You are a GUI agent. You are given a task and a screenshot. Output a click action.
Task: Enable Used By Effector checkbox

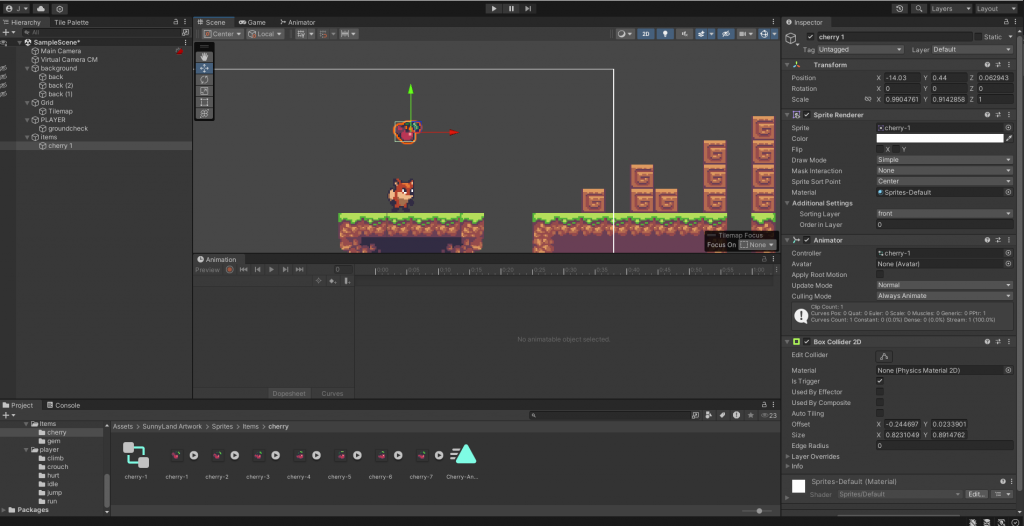point(880,392)
